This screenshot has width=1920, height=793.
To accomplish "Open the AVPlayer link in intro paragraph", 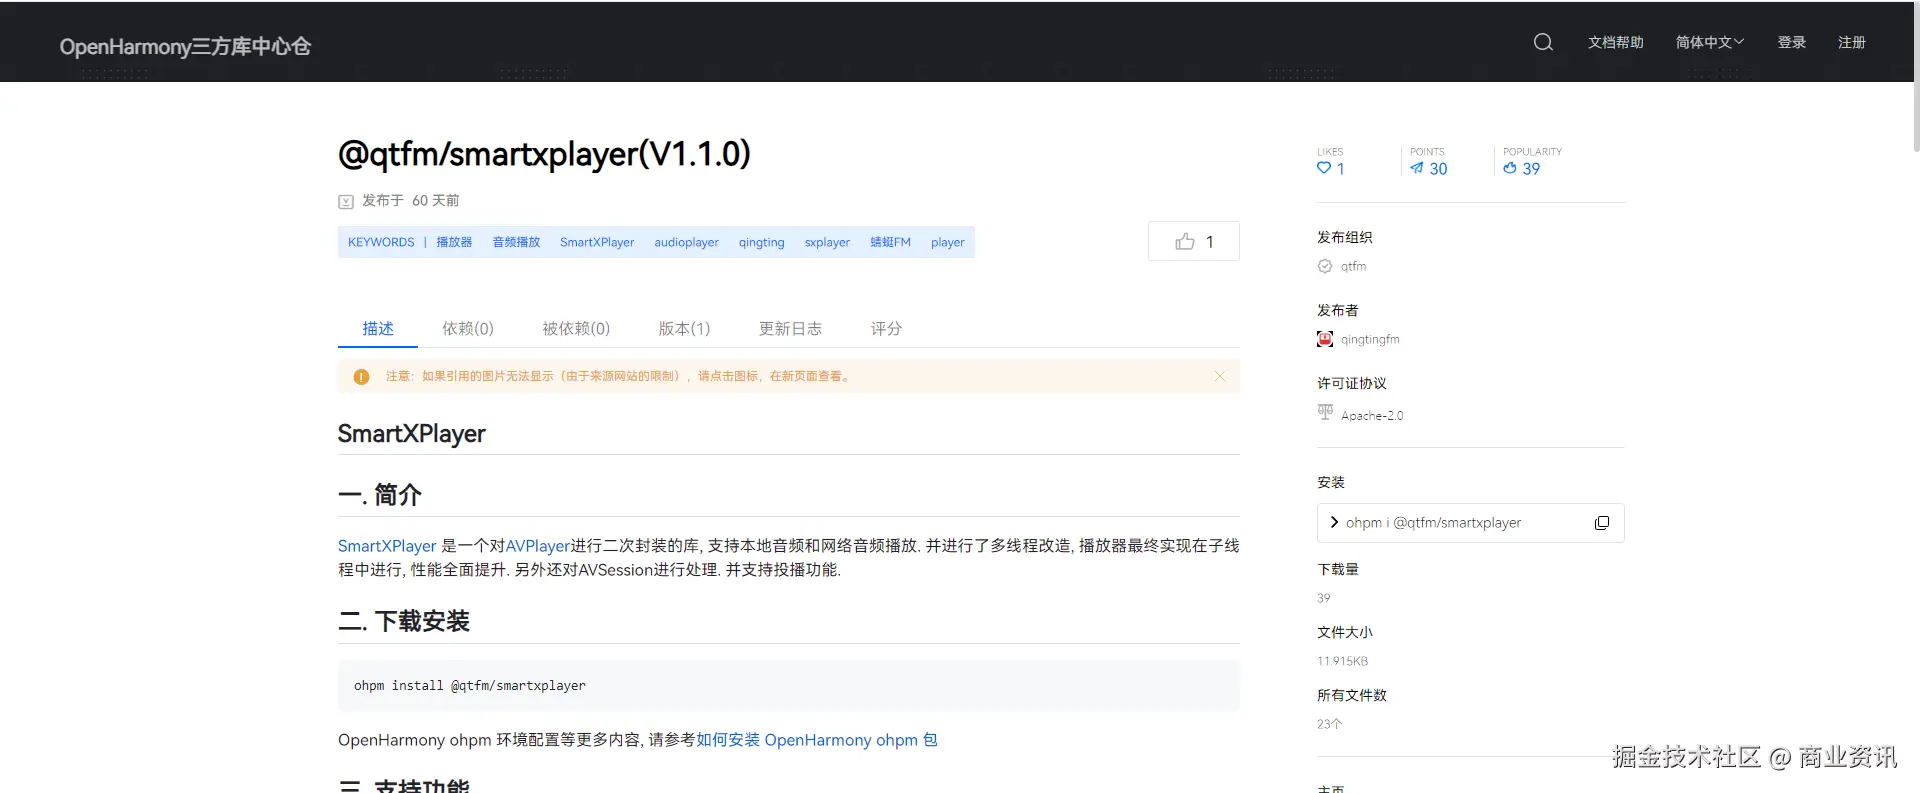I will tap(537, 546).
